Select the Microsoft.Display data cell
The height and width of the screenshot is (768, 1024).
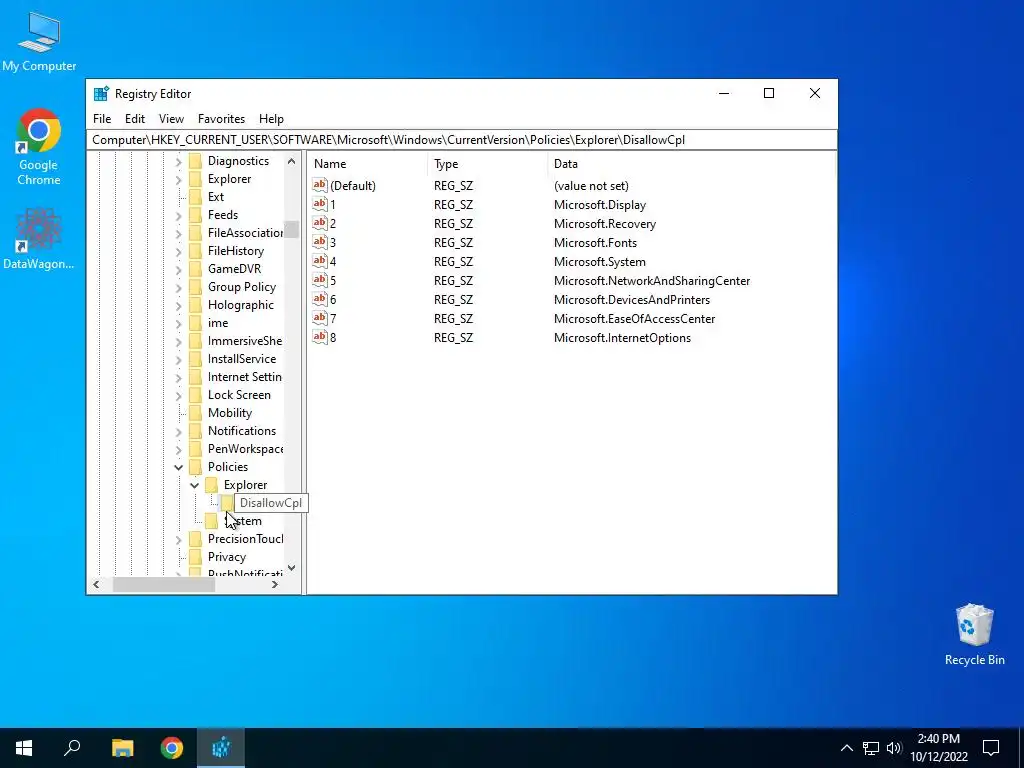(x=600, y=205)
